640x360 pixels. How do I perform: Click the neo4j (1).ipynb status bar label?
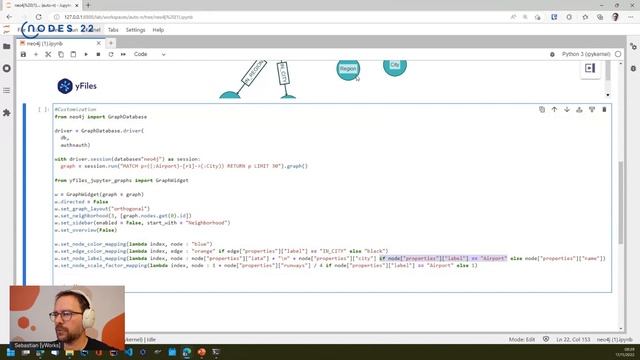(614, 340)
